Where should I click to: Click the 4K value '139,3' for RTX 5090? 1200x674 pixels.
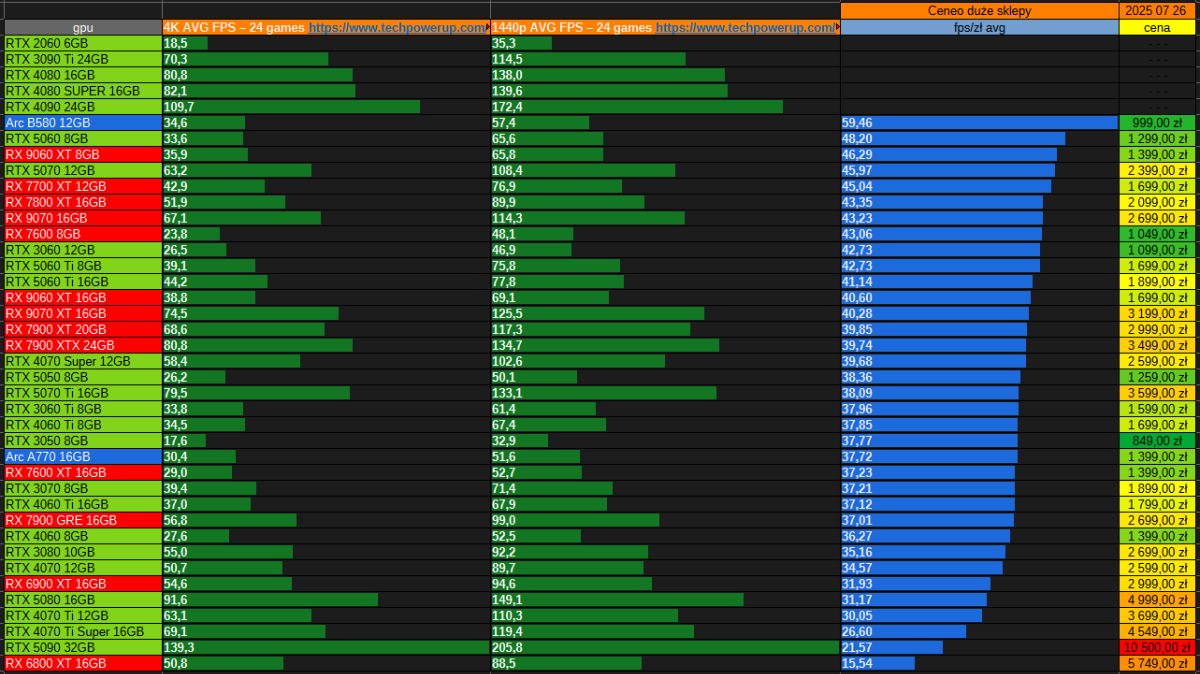(x=179, y=647)
